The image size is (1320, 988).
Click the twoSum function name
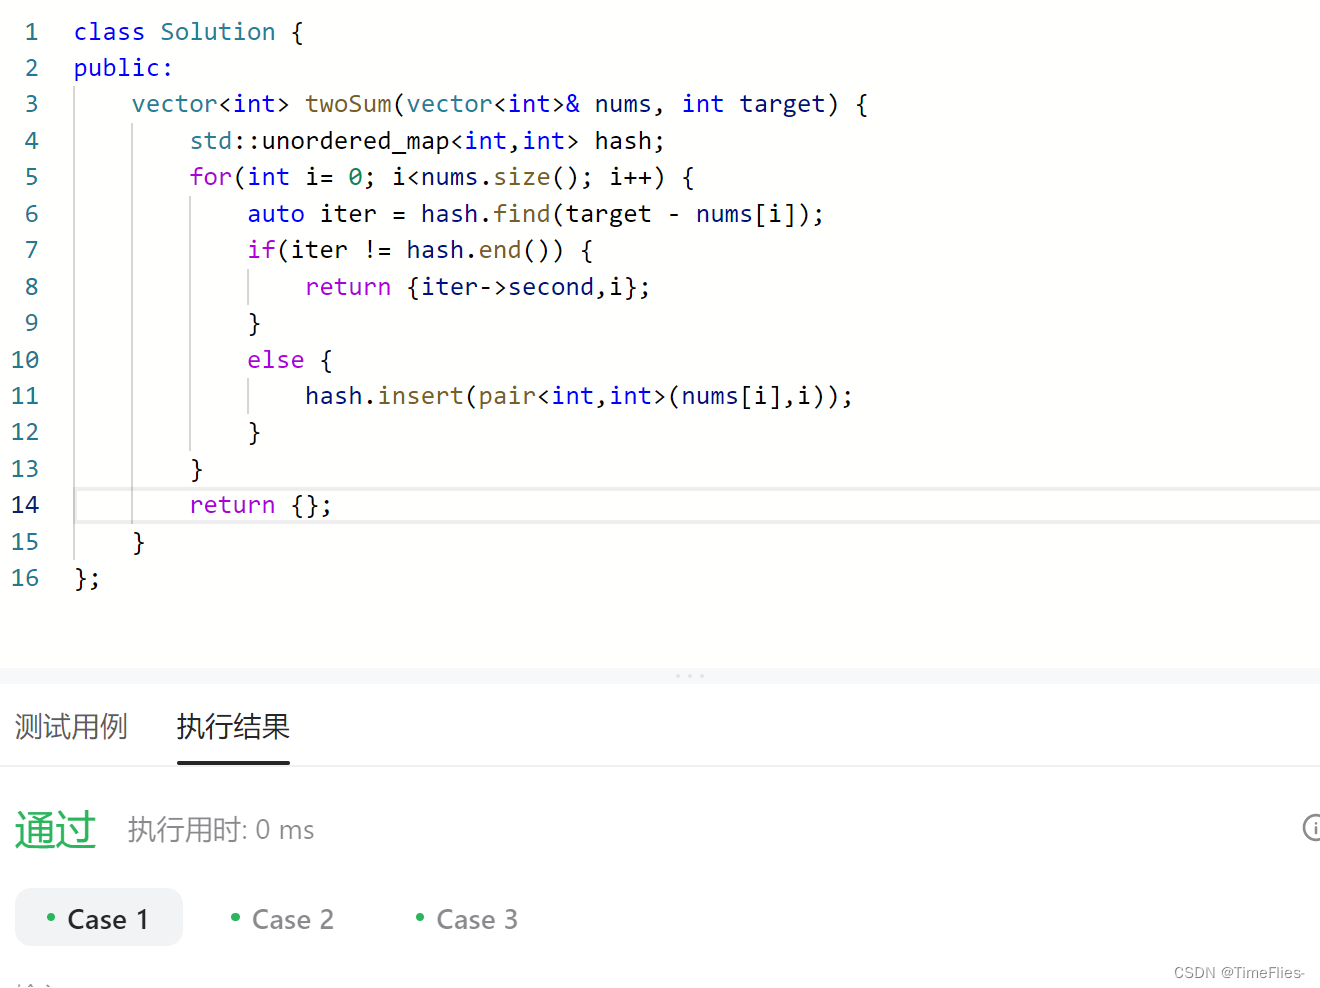[348, 104]
